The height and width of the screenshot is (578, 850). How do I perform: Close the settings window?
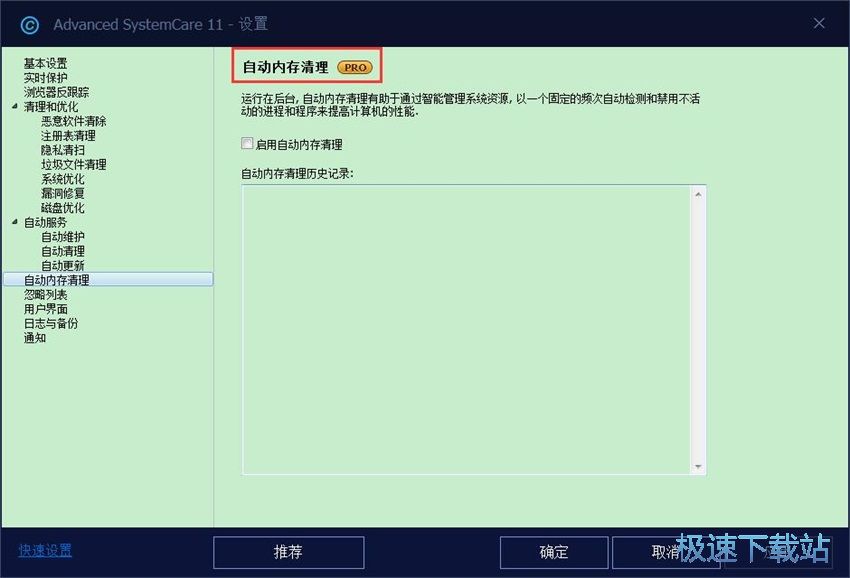(x=819, y=23)
